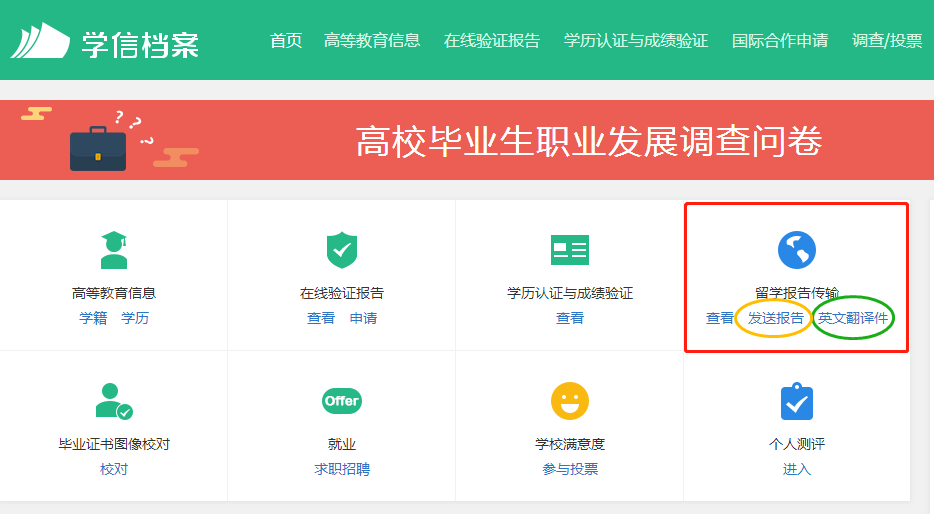Click the graduate icon above 高等教育信息
Screen dimensions: 934x514
(x=114, y=250)
